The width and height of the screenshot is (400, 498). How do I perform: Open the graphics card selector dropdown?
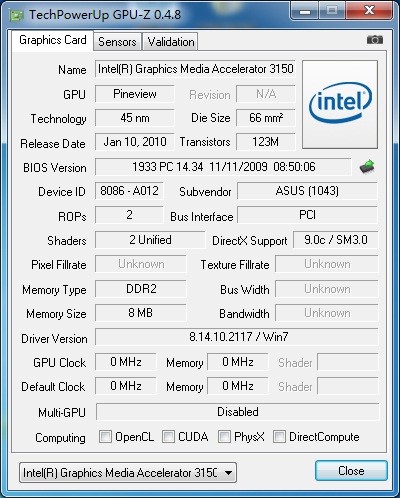pos(128,473)
